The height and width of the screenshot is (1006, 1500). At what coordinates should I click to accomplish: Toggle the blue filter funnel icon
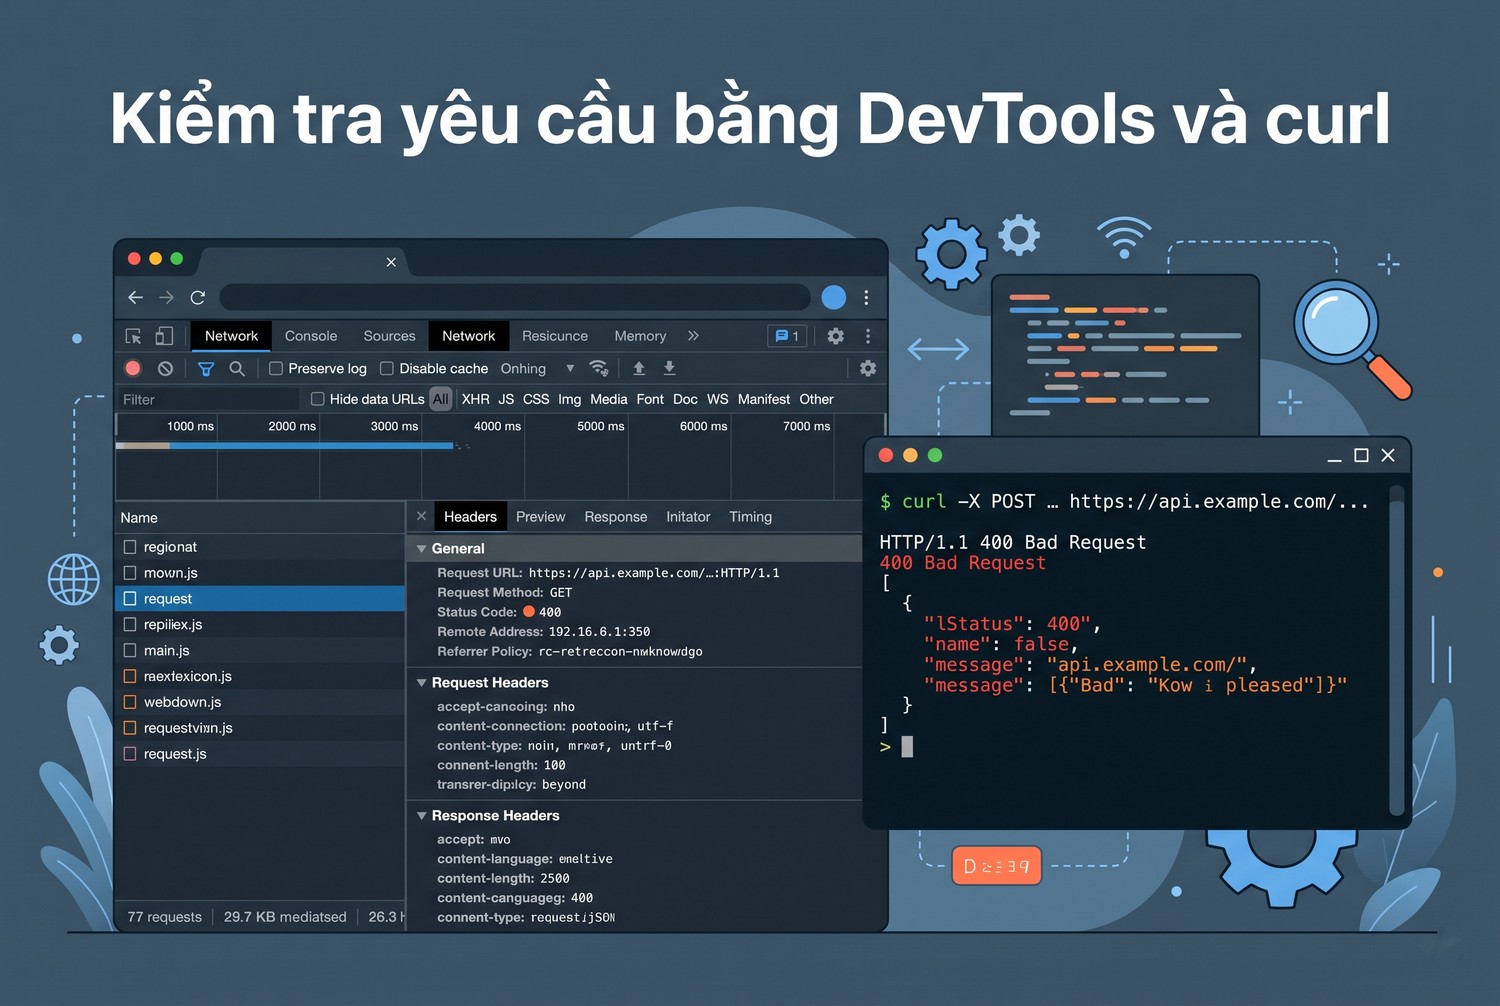tap(206, 369)
